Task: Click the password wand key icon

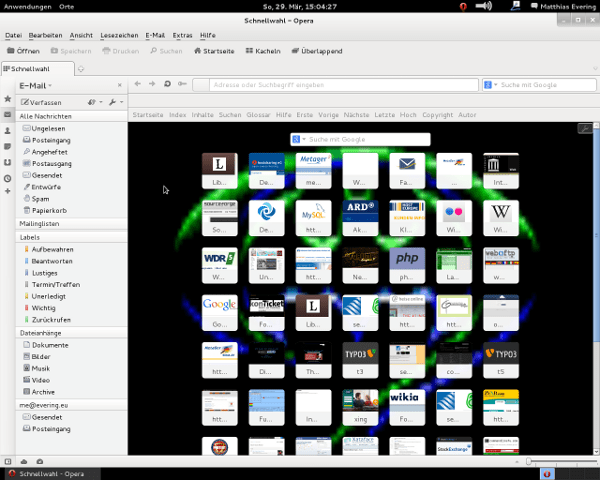Action: pyautogui.click(x=182, y=84)
